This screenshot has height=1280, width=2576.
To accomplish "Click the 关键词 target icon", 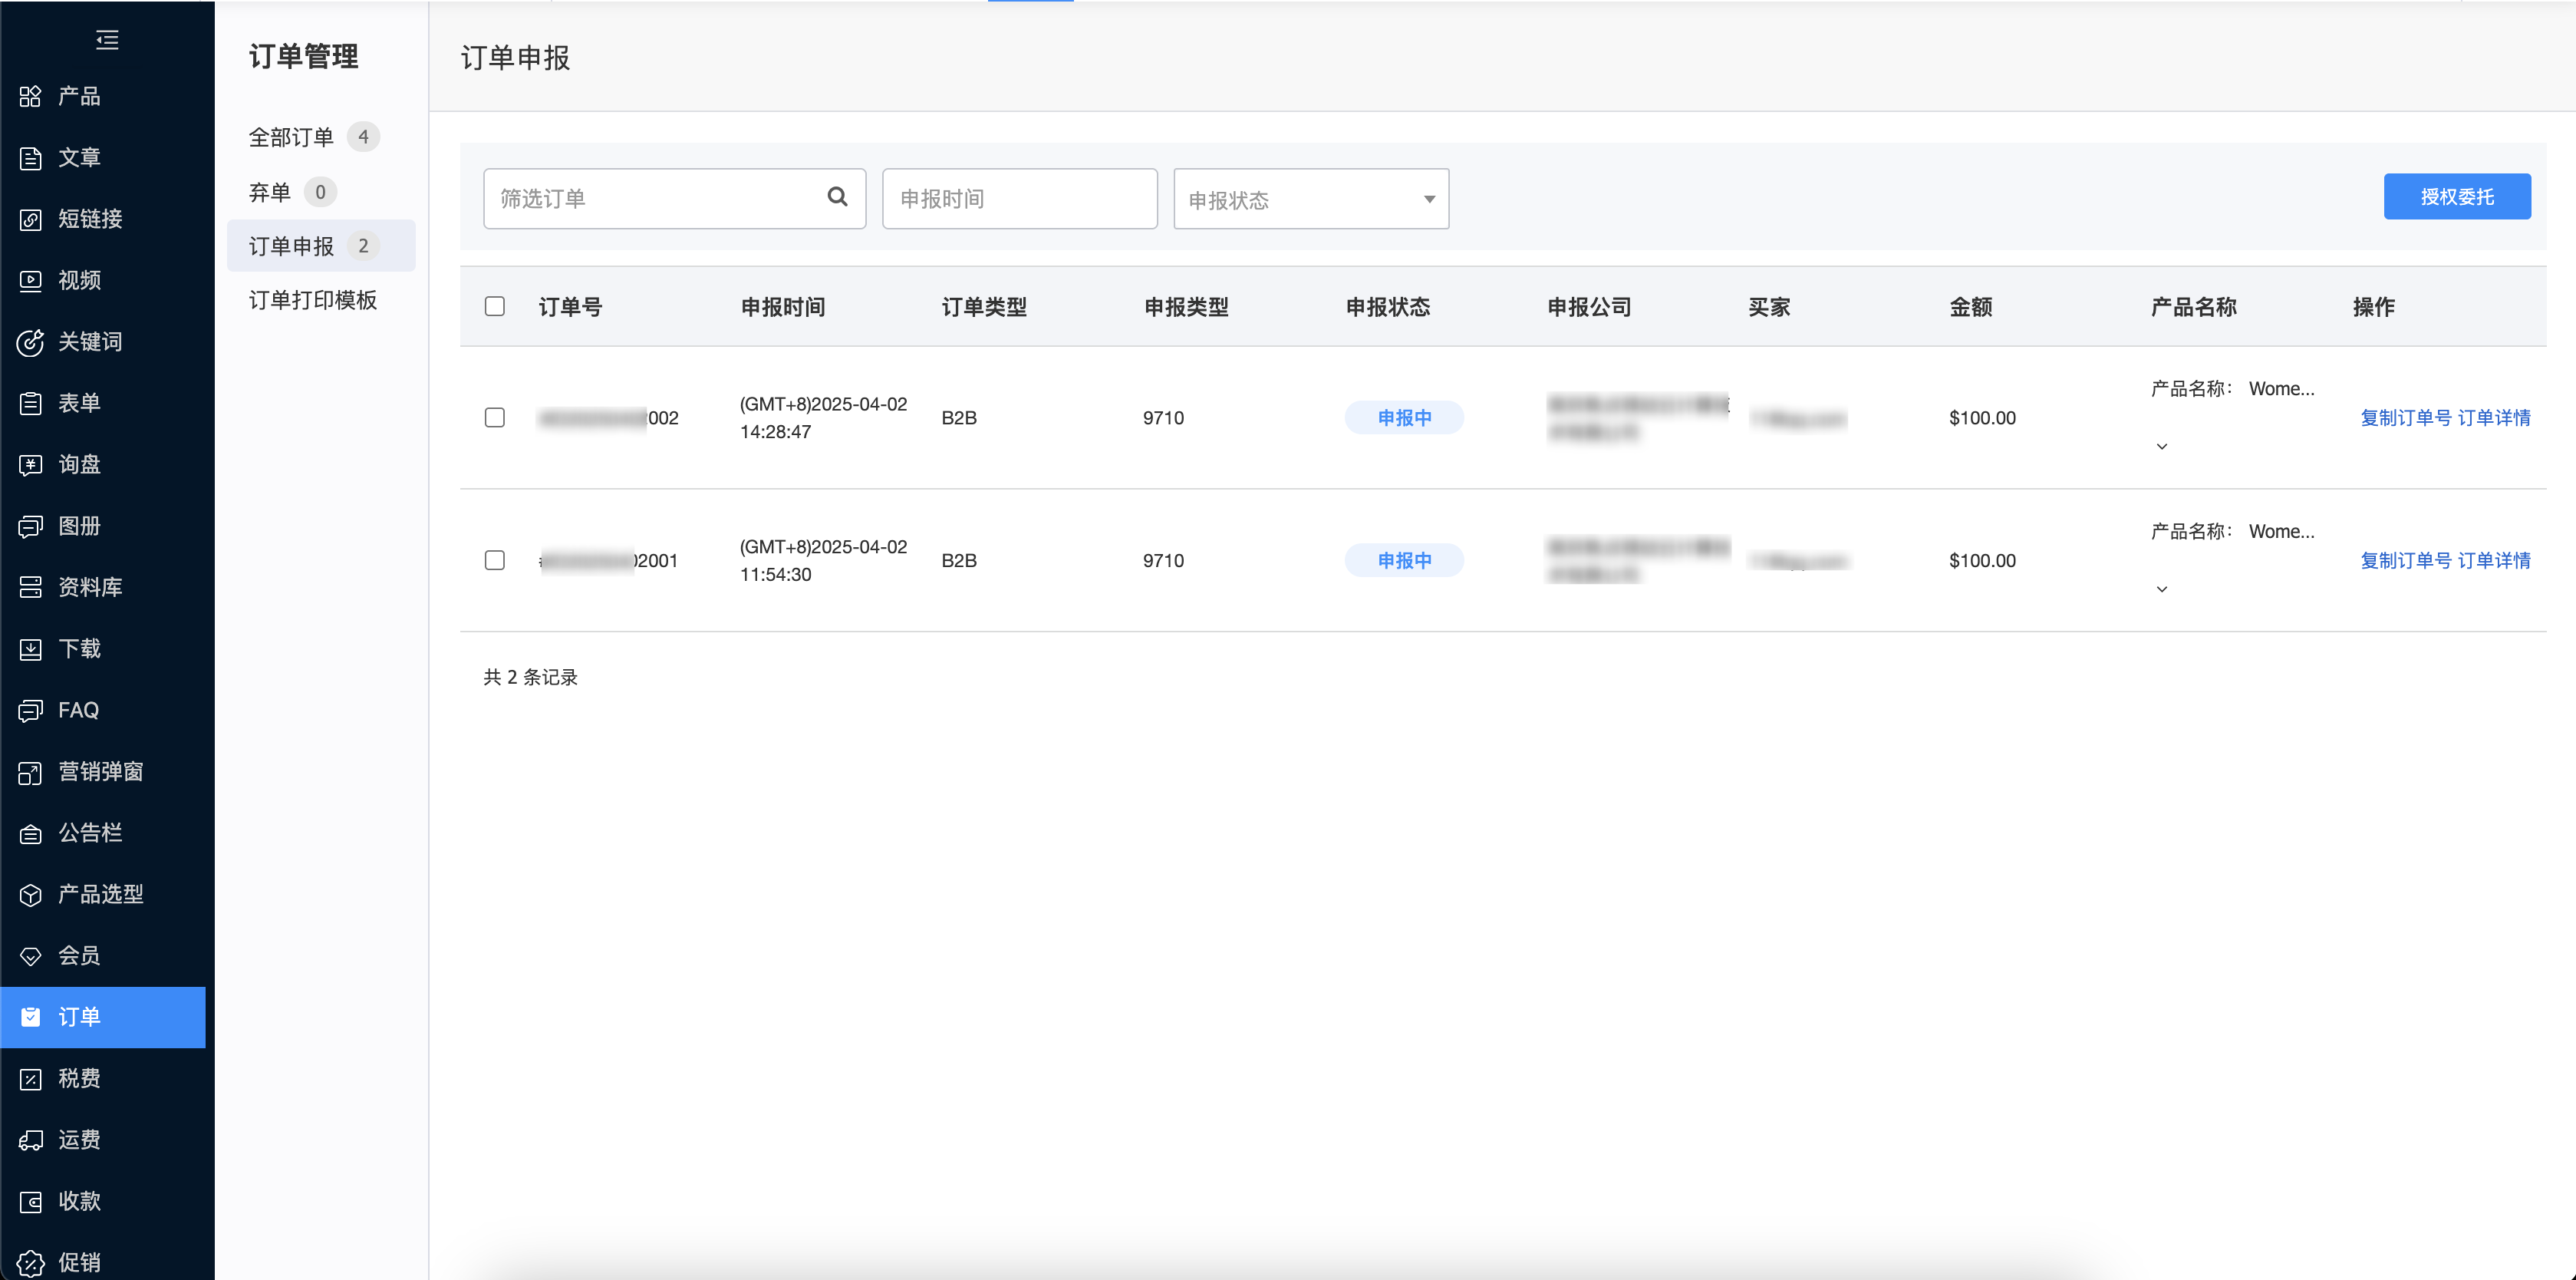I will pyautogui.click(x=31, y=342).
